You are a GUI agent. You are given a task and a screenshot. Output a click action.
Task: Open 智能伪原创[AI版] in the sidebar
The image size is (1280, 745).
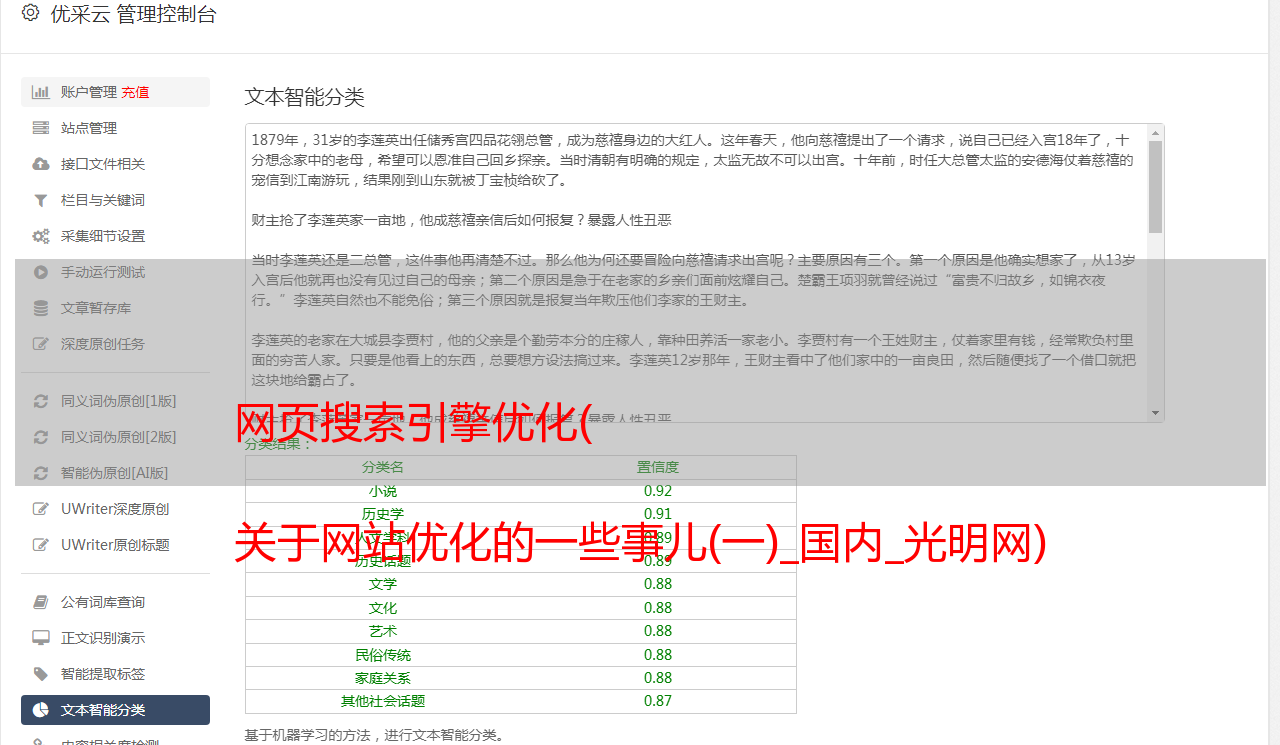coord(115,473)
